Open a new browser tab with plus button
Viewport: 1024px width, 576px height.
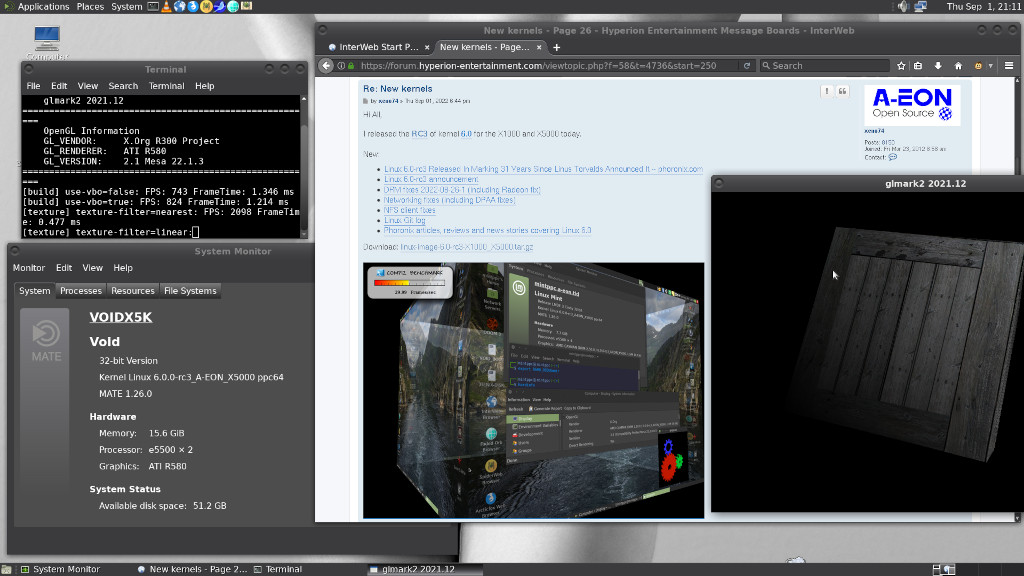(x=556, y=47)
